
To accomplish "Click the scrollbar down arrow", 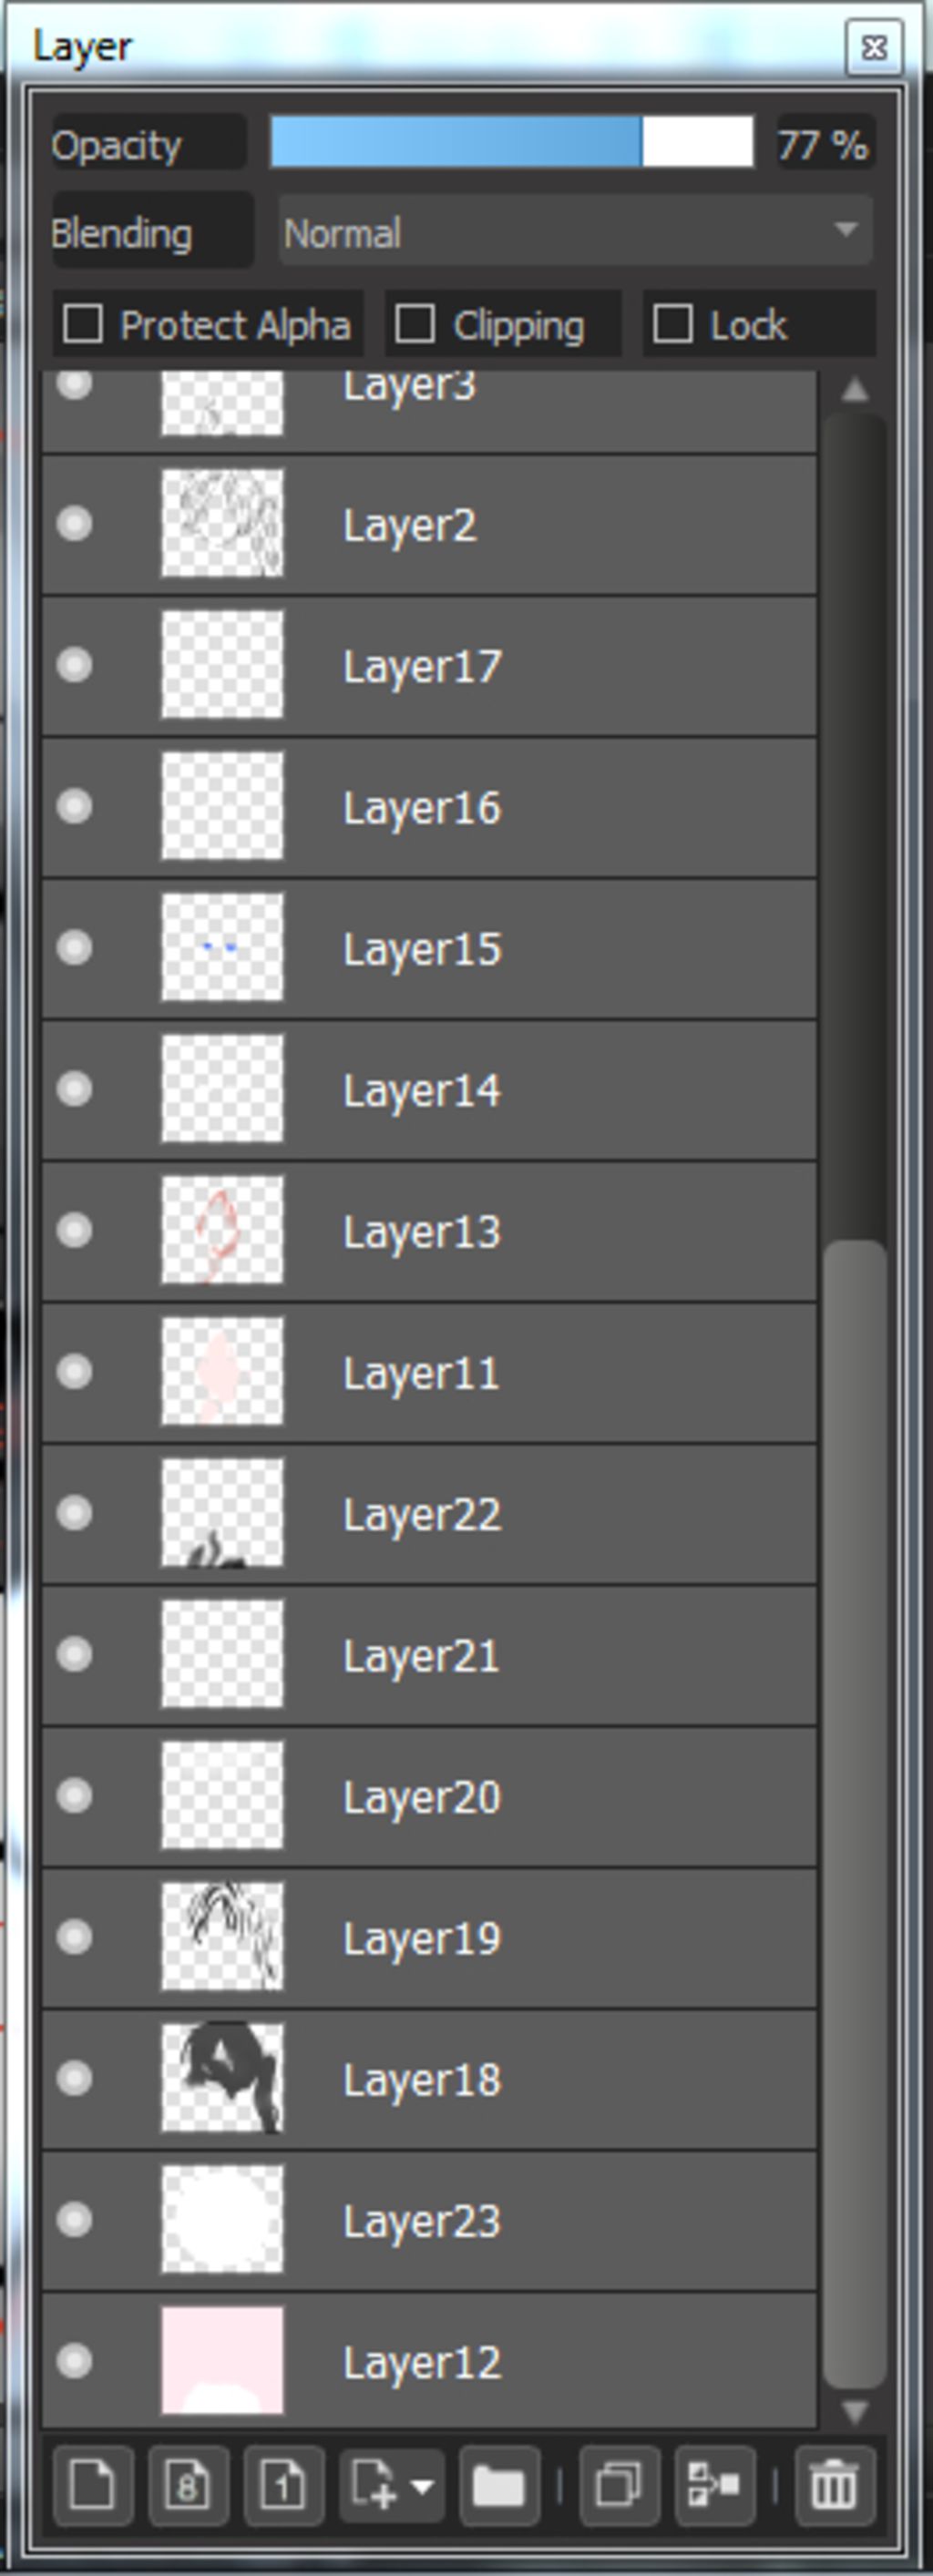I will (854, 2412).
